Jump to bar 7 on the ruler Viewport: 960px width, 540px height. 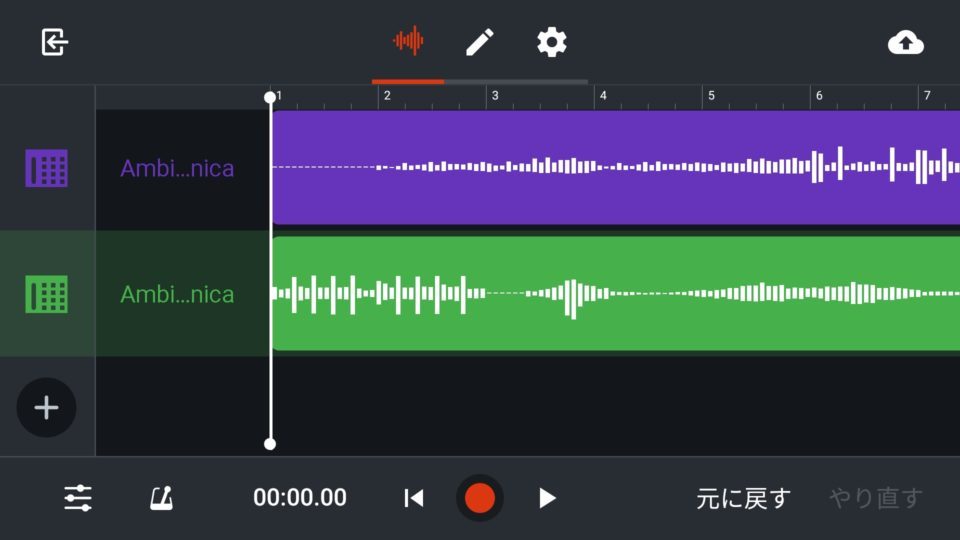coord(927,96)
